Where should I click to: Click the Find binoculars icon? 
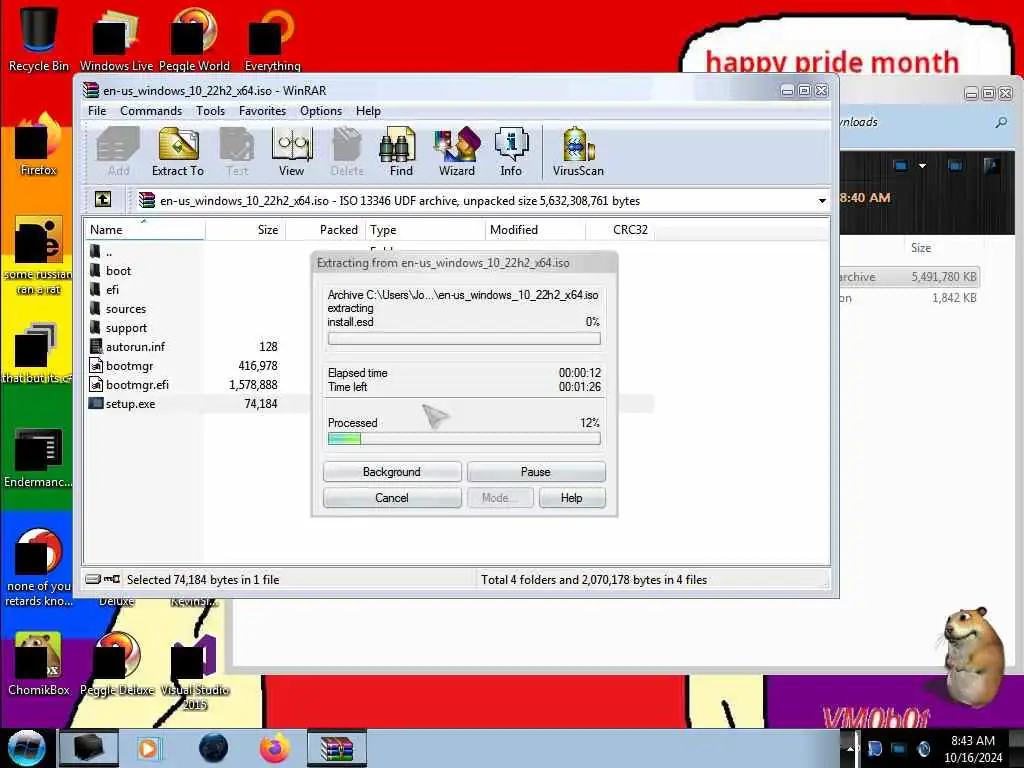pyautogui.click(x=400, y=152)
